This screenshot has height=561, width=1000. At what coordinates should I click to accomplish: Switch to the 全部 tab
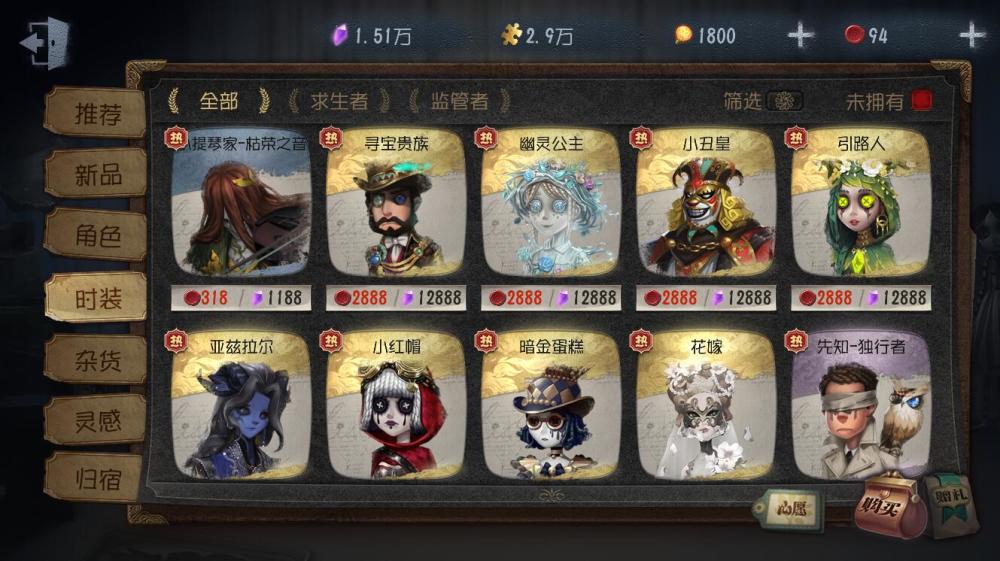click(219, 101)
